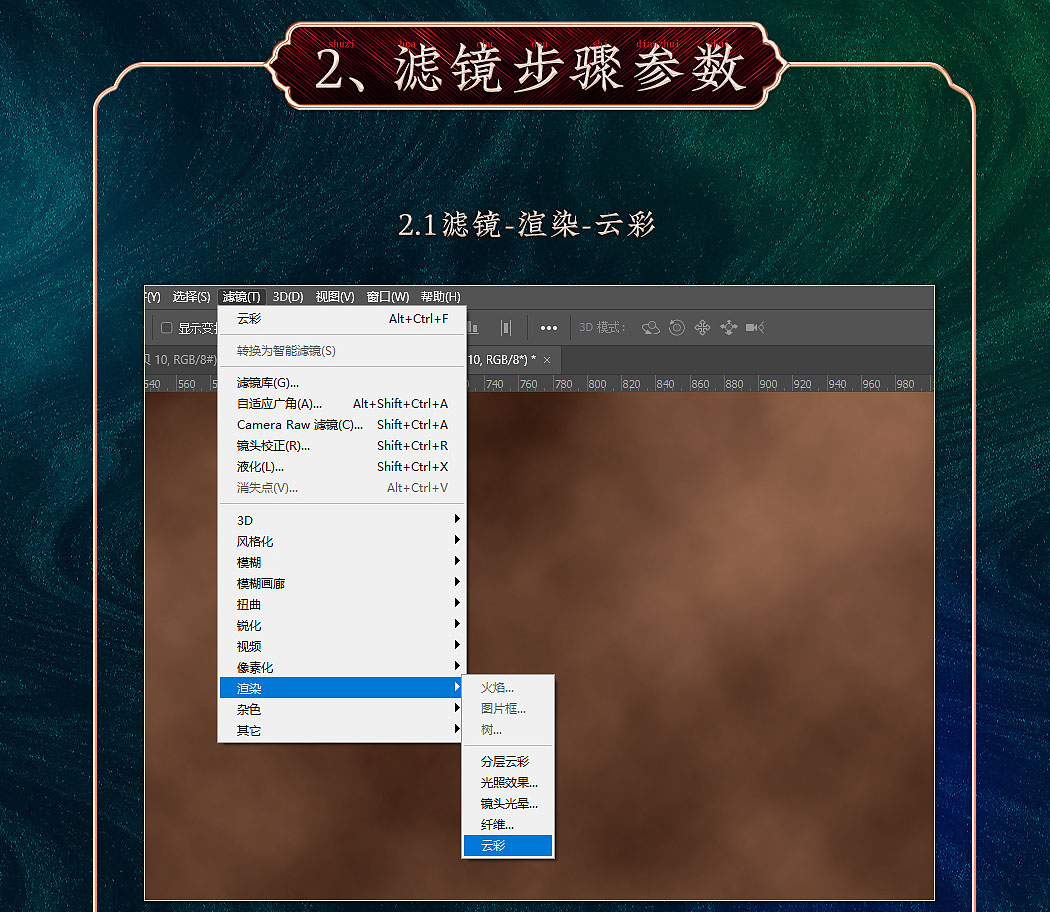Viewport: 1050px width, 912px height.
Task: Select the 3D orbit camera icon
Action: pos(650,327)
